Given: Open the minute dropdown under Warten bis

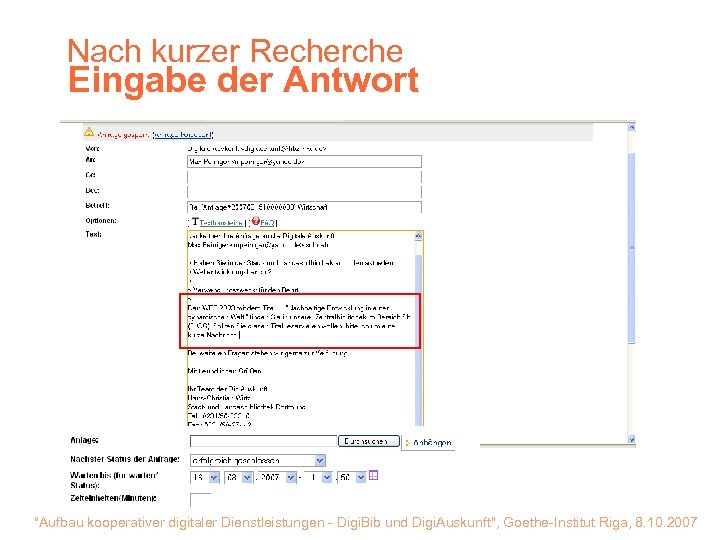Looking at the screenshot, I should click(361, 478).
